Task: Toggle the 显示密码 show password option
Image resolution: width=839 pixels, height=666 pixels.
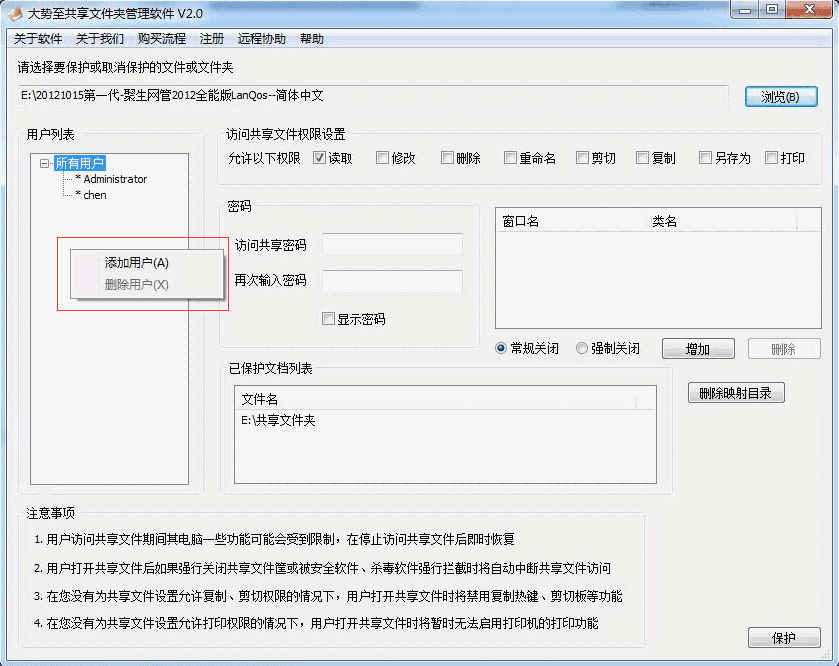Action: (x=326, y=318)
